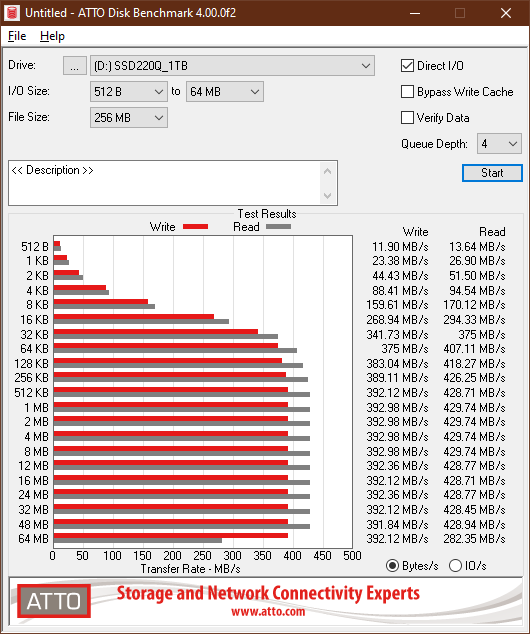Select the Bytes/s radio button
The width and height of the screenshot is (530, 634).
[392, 566]
